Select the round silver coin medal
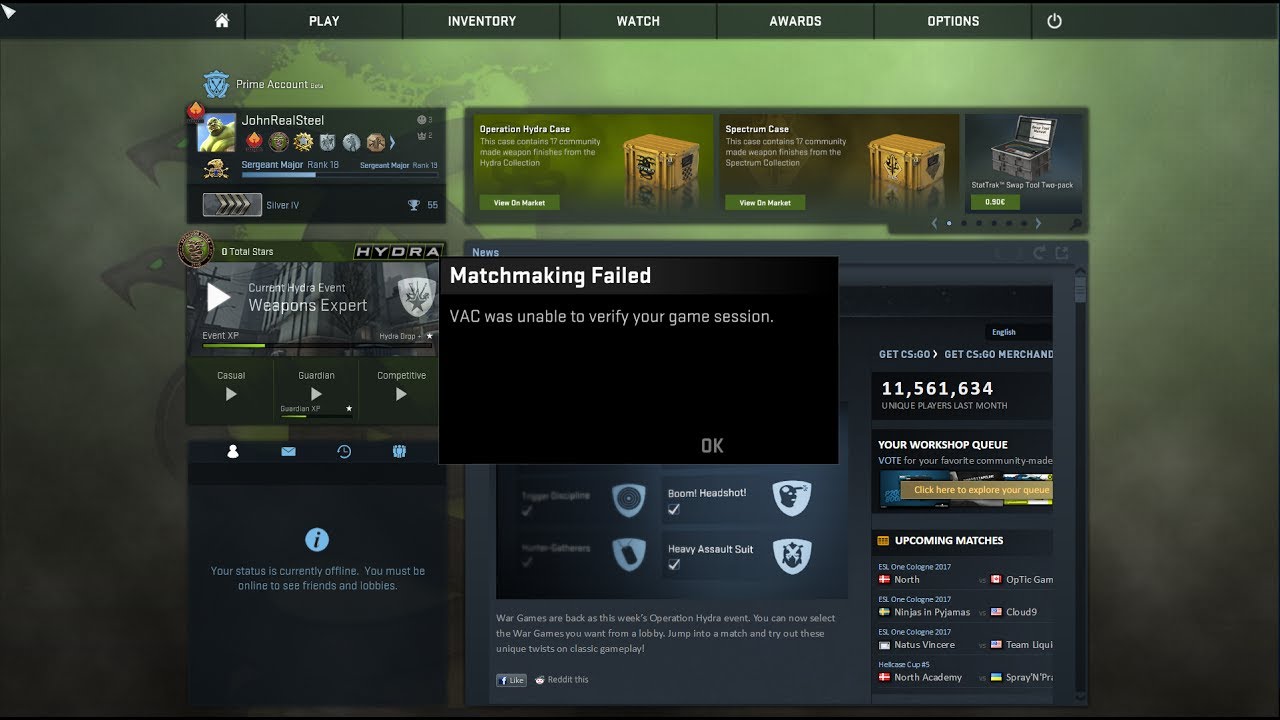1280x720 pixels. point(351,142)
